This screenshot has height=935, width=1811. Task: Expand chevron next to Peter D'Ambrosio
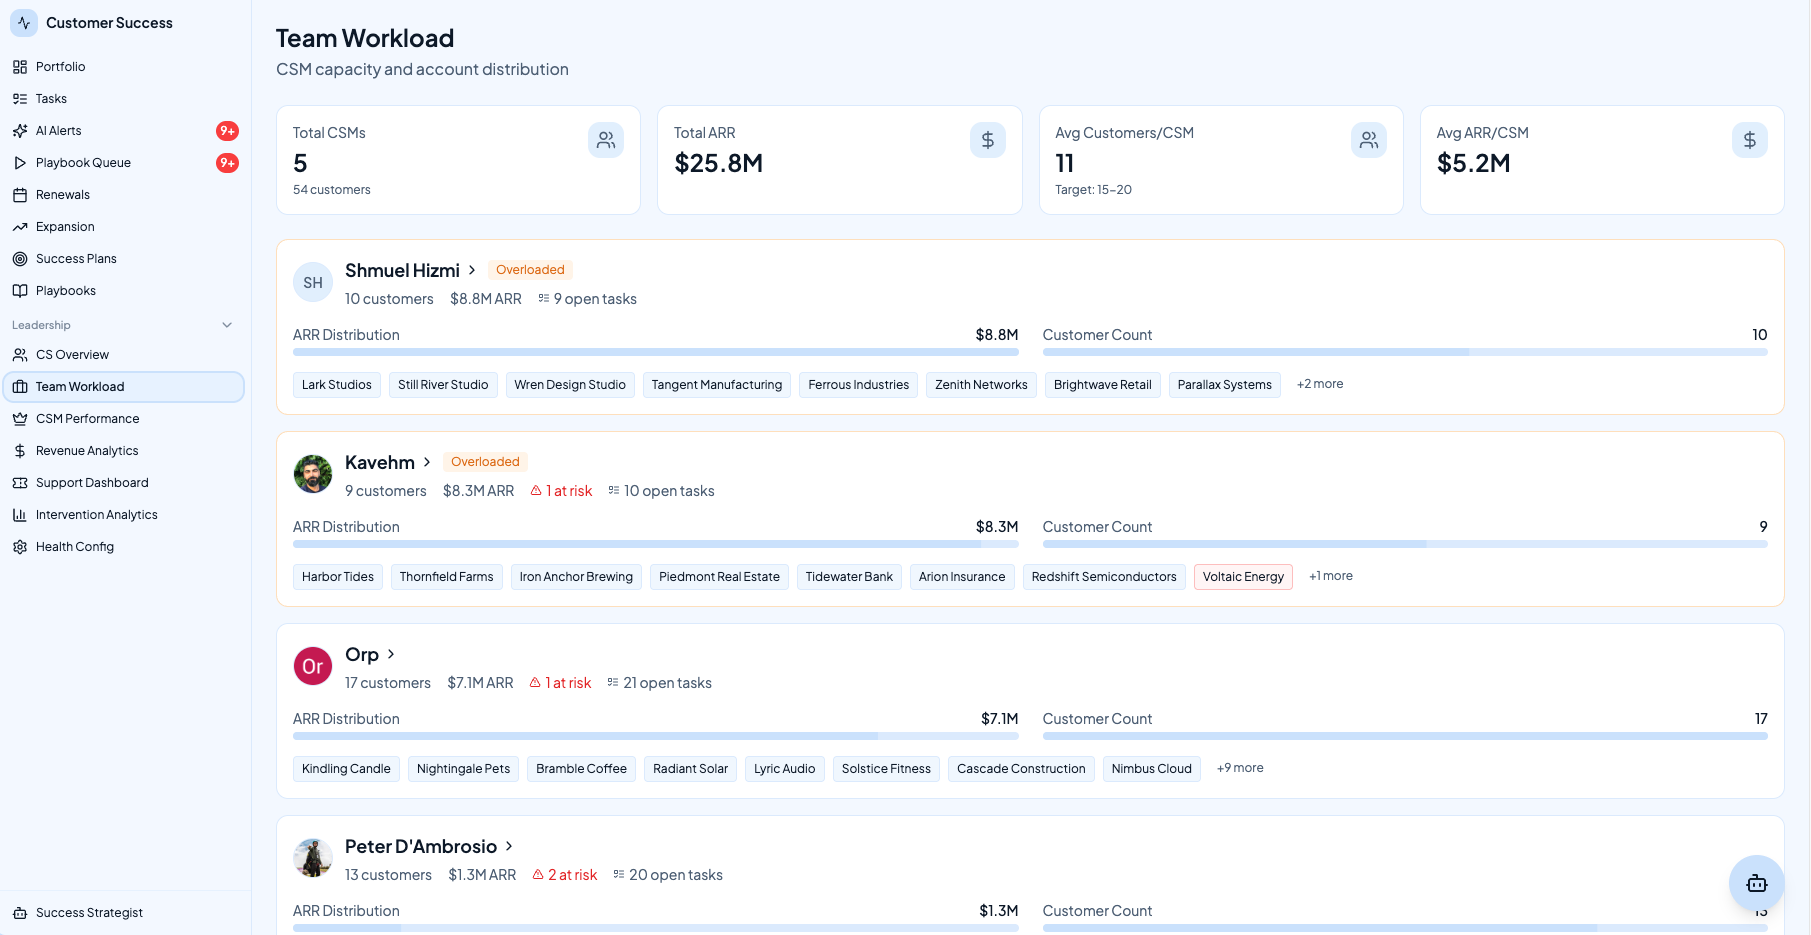point(509,847)
